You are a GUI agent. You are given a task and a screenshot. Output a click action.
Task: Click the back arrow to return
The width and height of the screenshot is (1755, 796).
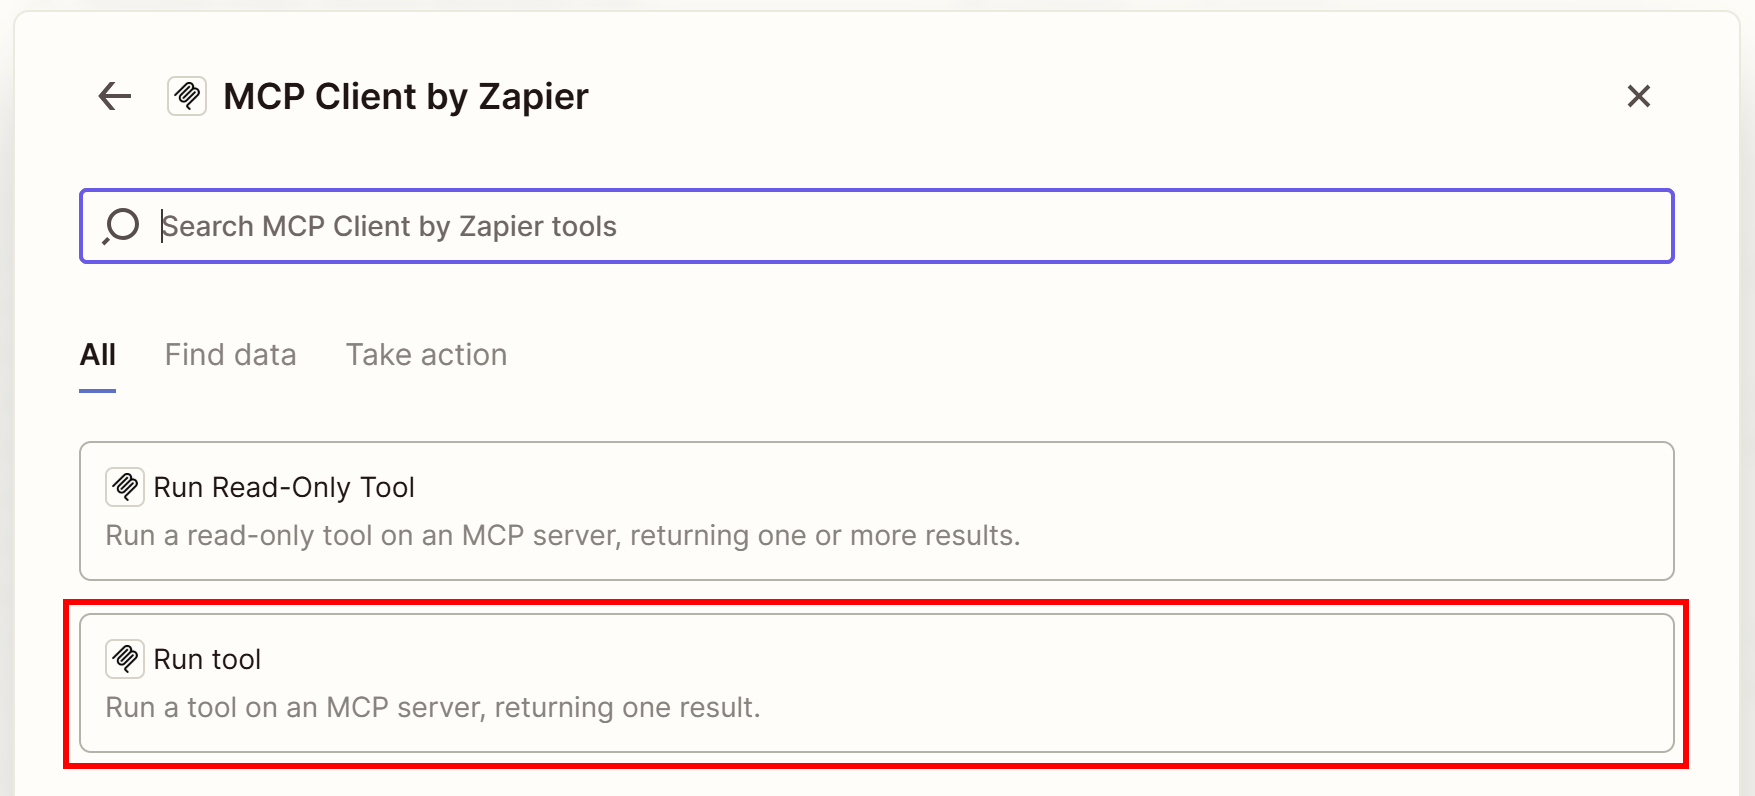pyautogui.click(x=113, y=96)
